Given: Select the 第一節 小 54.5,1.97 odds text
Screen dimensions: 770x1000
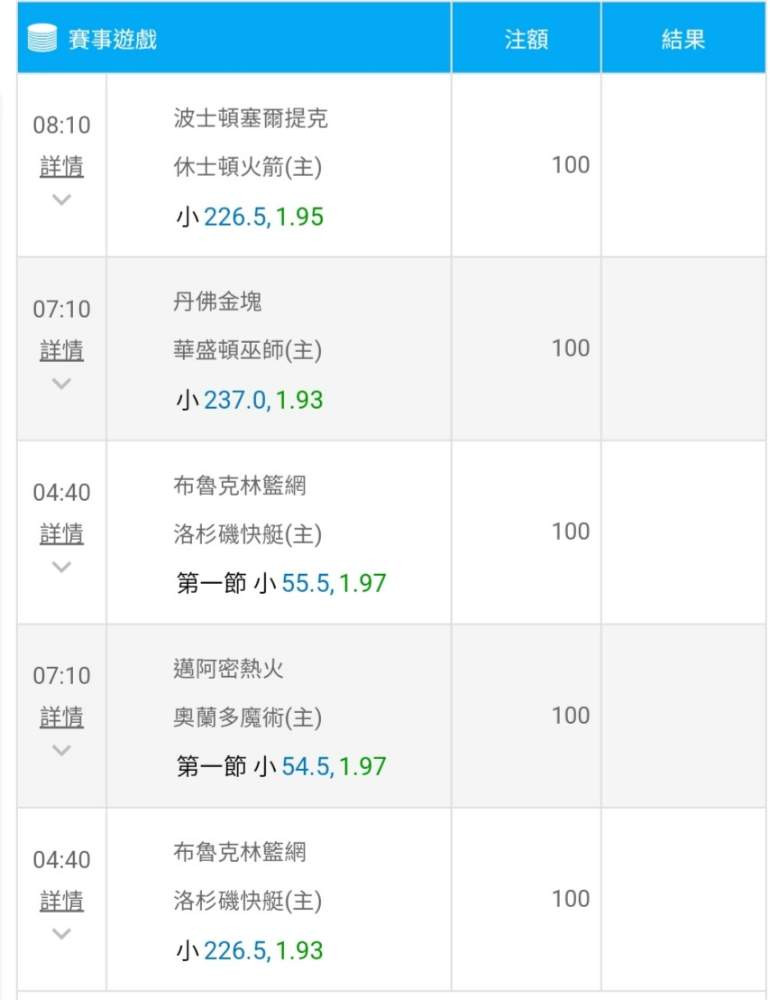Looking at the screenshot, I should [x=281, y=767].
